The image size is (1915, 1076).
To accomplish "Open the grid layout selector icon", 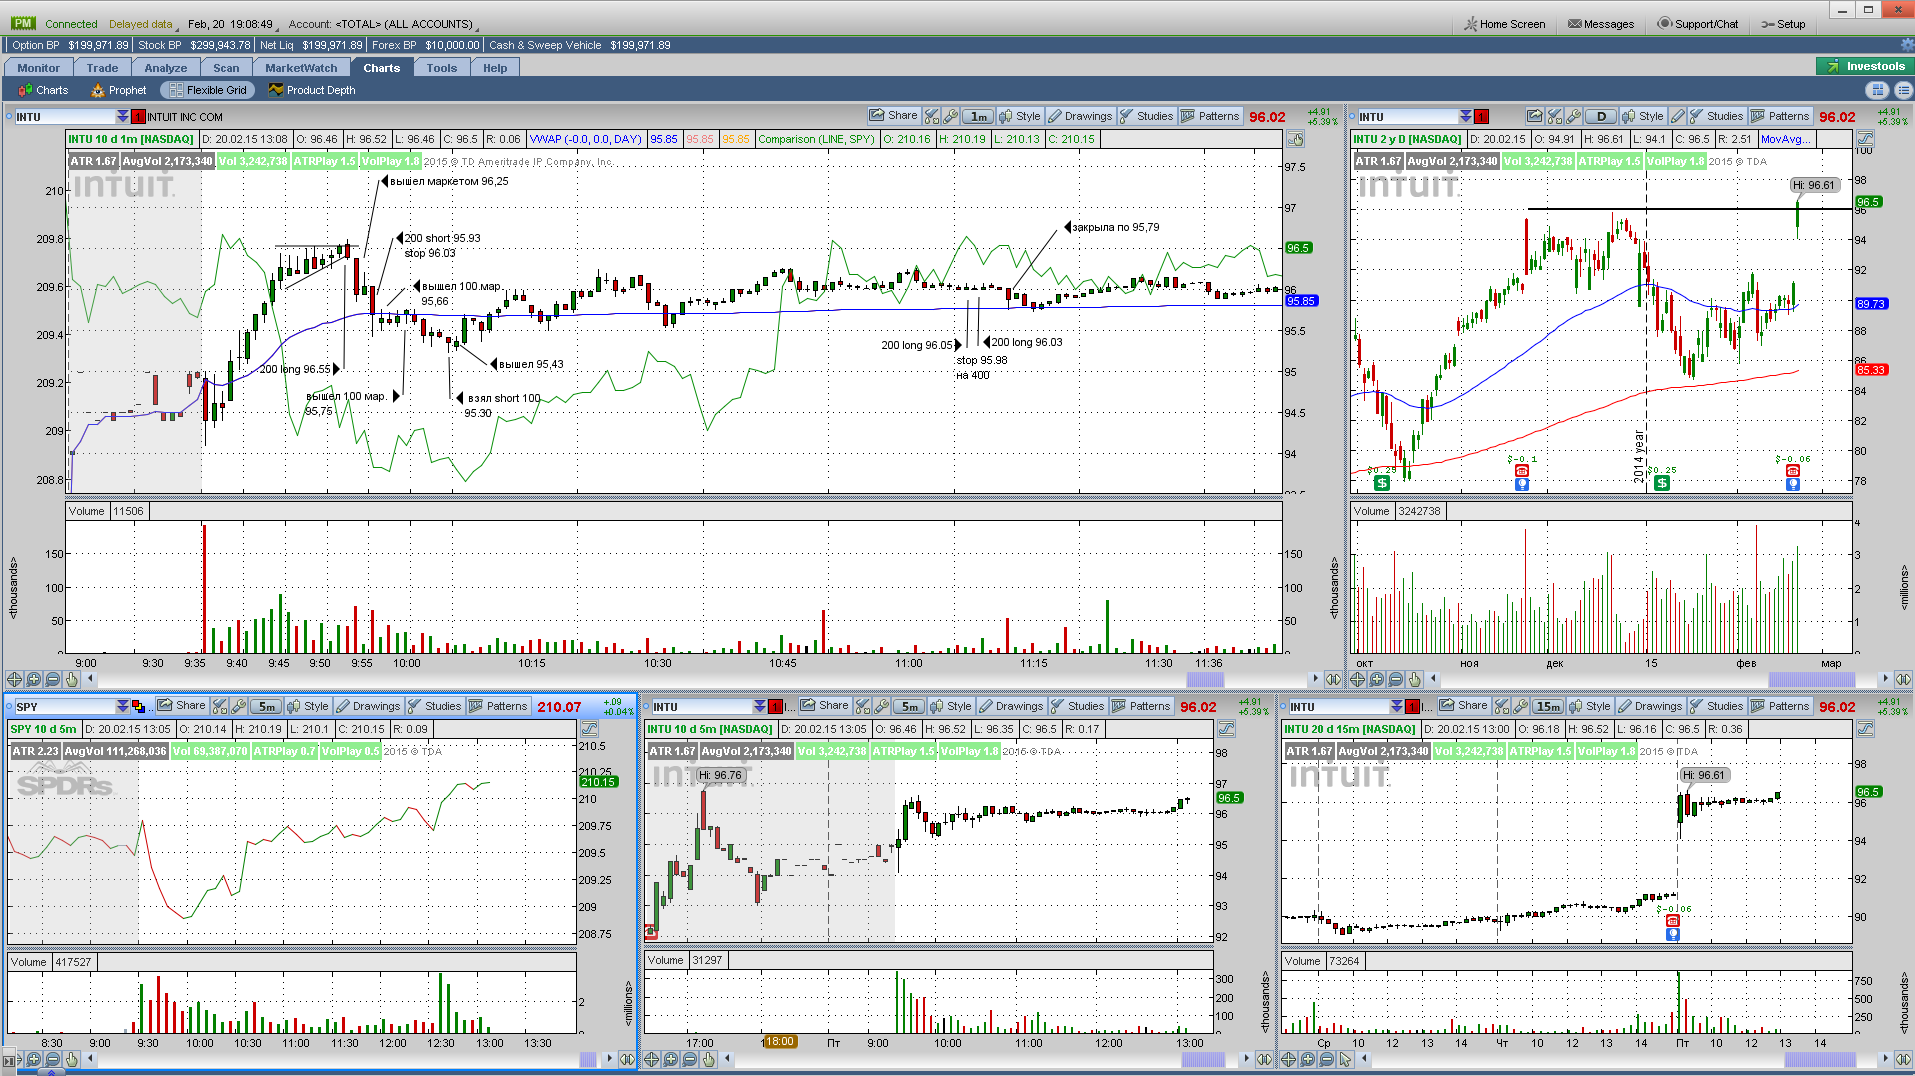I will click(x=1878, y=90).
